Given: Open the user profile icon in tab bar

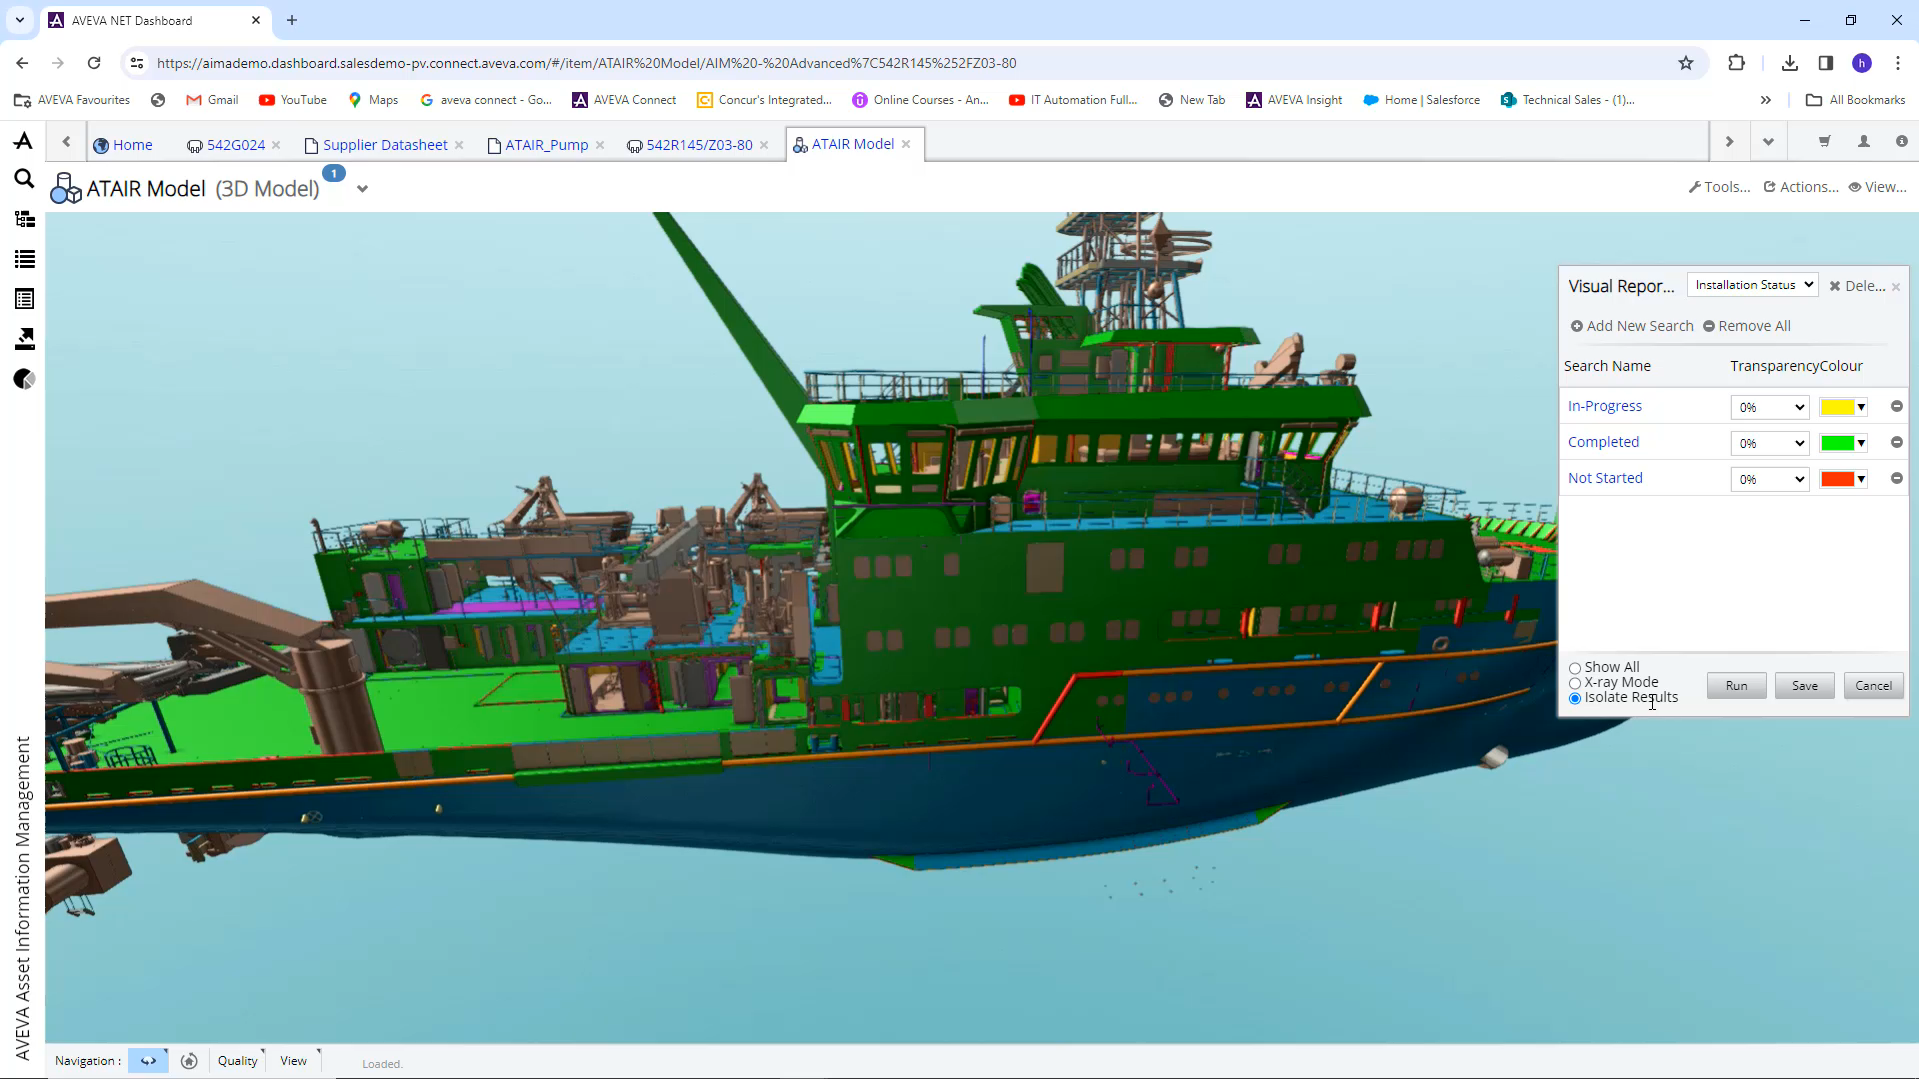Looking at the screenshot, I should (1864, 142).
